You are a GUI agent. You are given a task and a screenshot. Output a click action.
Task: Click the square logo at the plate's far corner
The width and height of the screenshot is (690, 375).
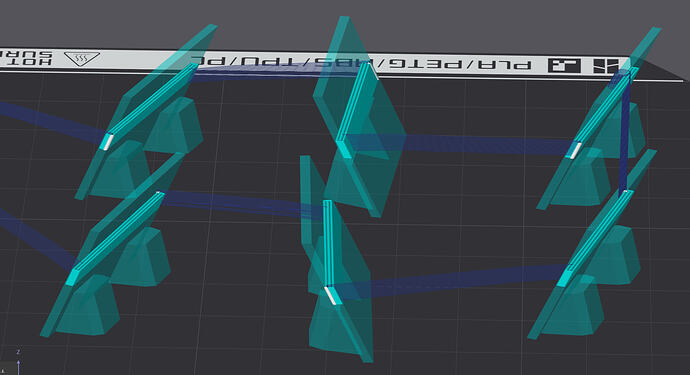click(606, 66)
